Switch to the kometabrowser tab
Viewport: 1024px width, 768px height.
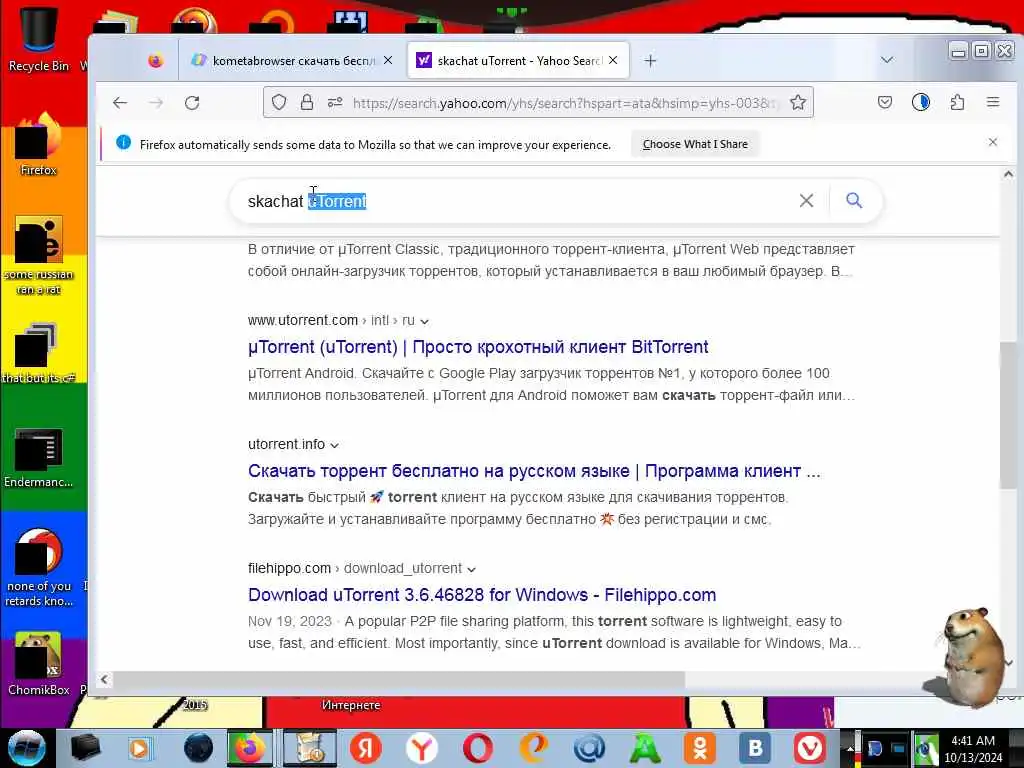(292, 60)
